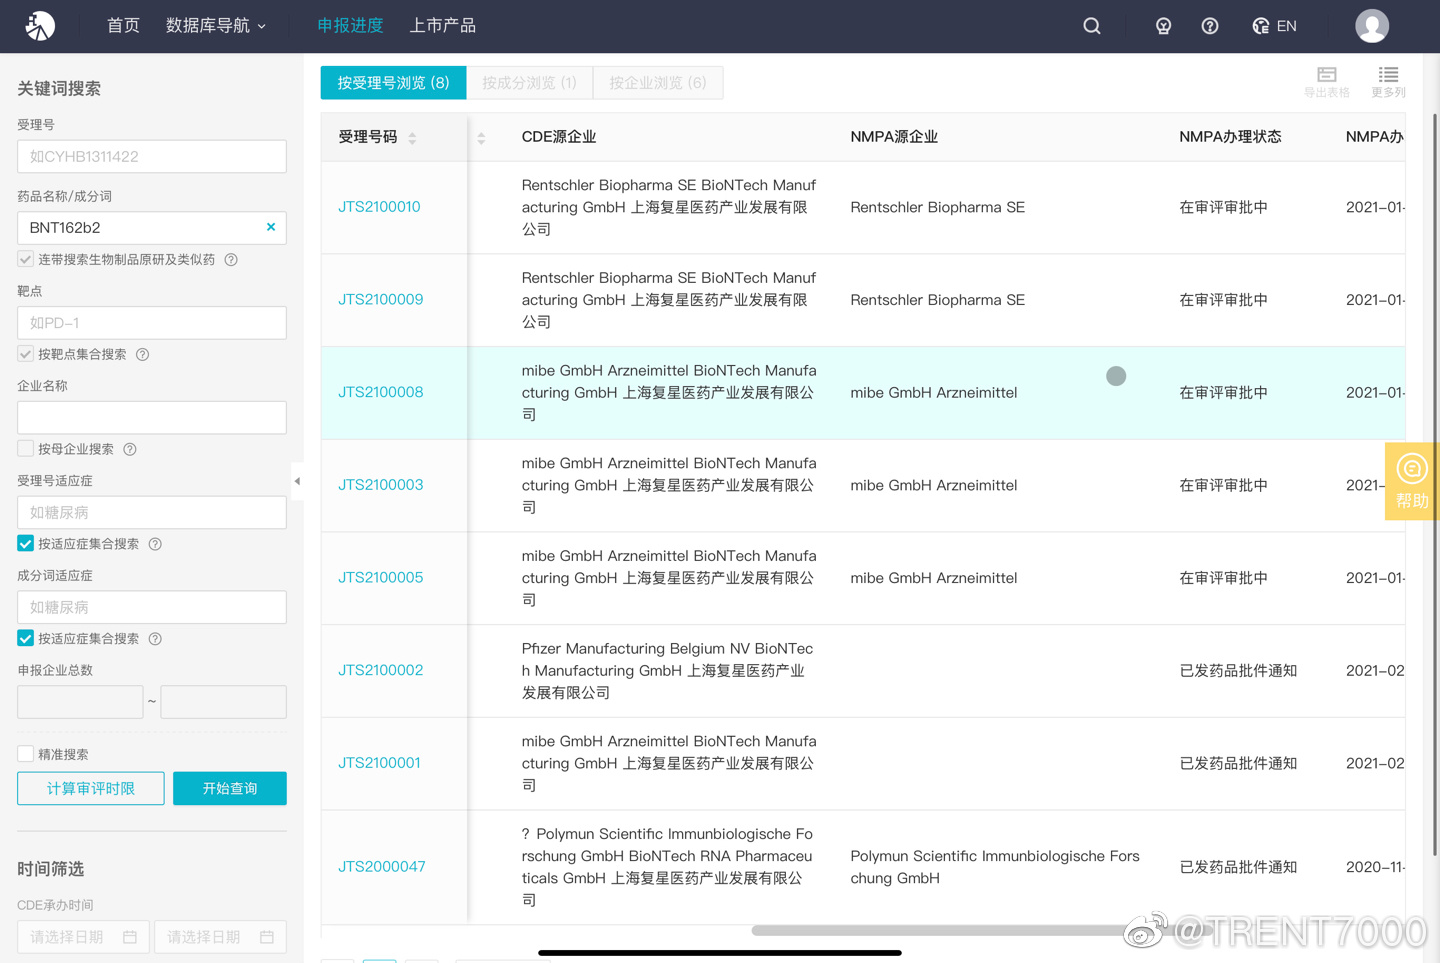Focus the 企业名称 input field

[x=152, y=417]
